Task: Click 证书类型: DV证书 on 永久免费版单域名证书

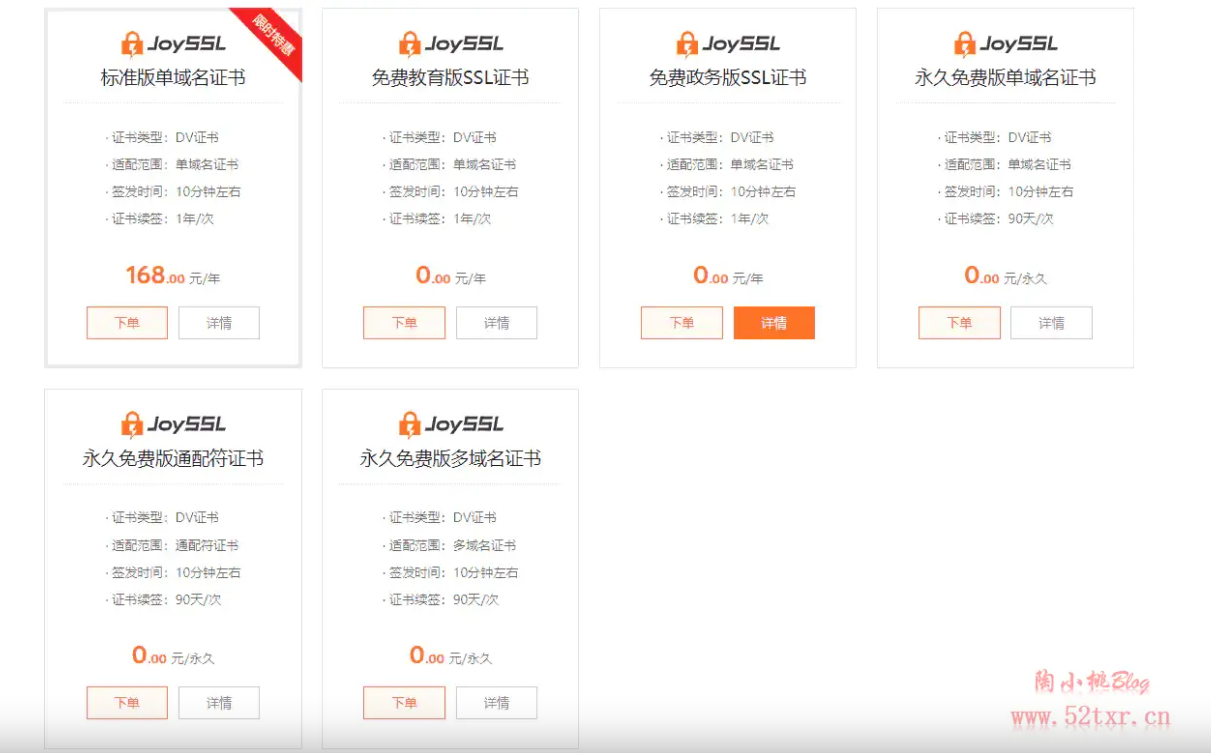Action: 994,137
